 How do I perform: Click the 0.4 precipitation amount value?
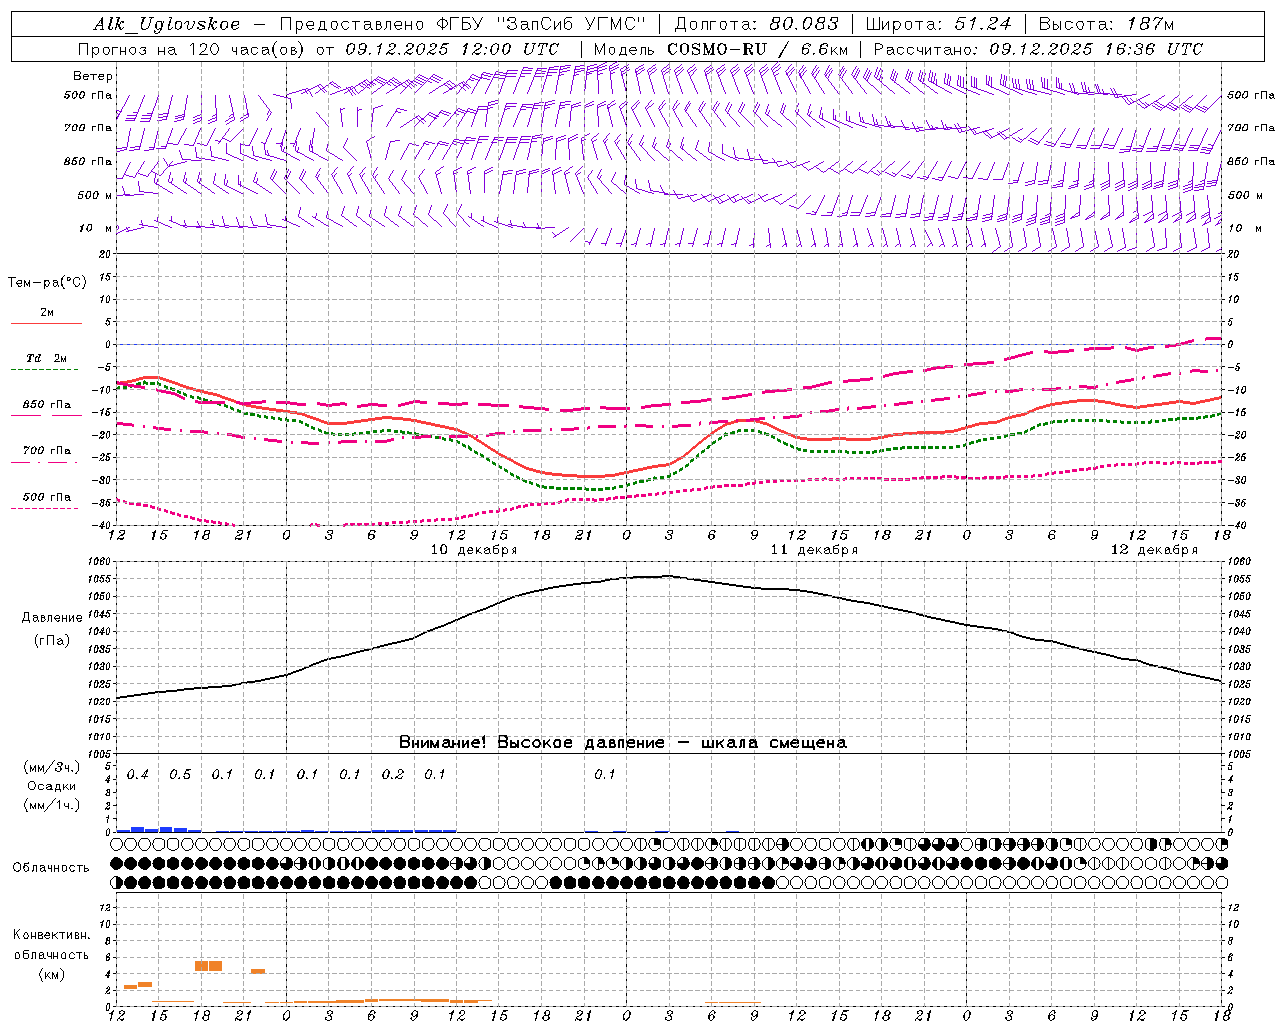pyautogui.click(x=137, y=775)
